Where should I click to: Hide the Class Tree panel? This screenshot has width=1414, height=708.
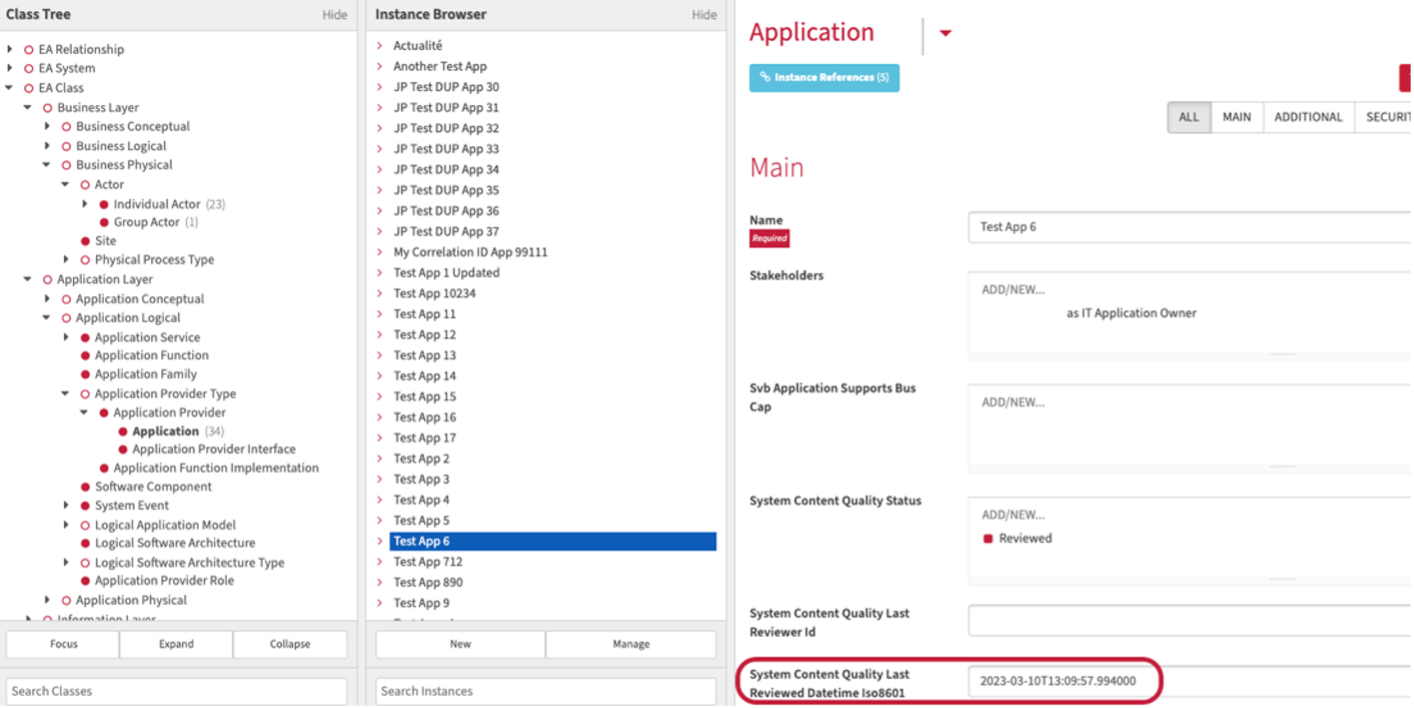click(x=335, y=15)
